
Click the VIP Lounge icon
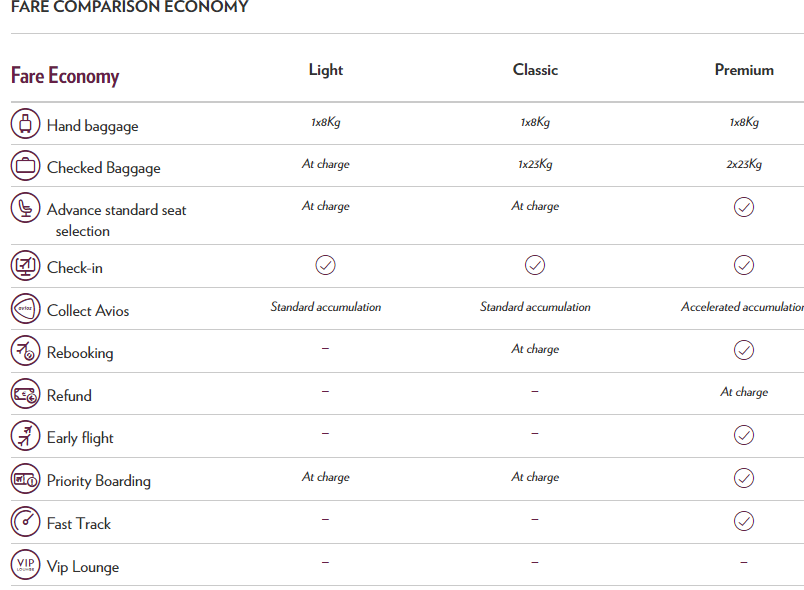(25, 565)
